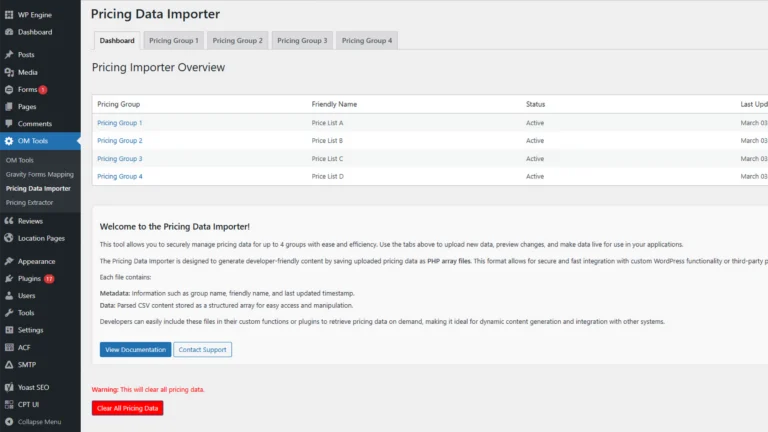Open the Pricing Group 2 tab
The height and width of the screenshot is (432, 768).
238,41
